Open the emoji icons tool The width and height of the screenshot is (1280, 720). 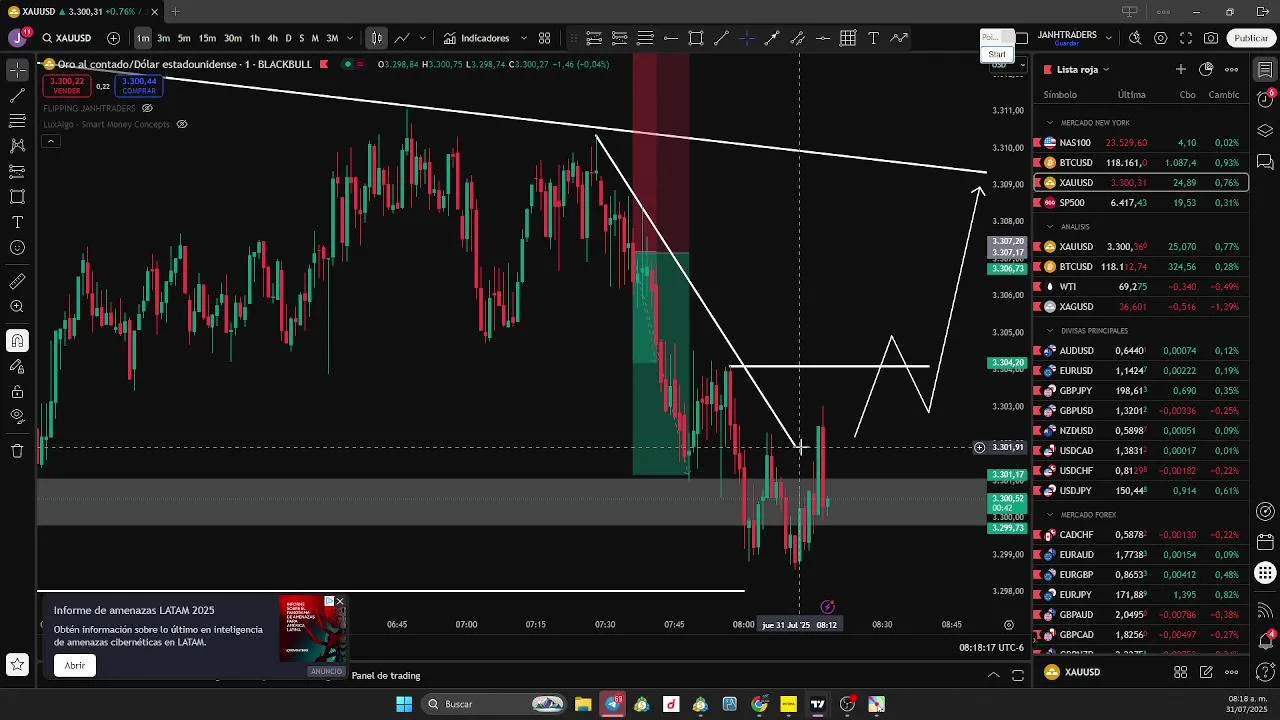click(x=17, y=247)
